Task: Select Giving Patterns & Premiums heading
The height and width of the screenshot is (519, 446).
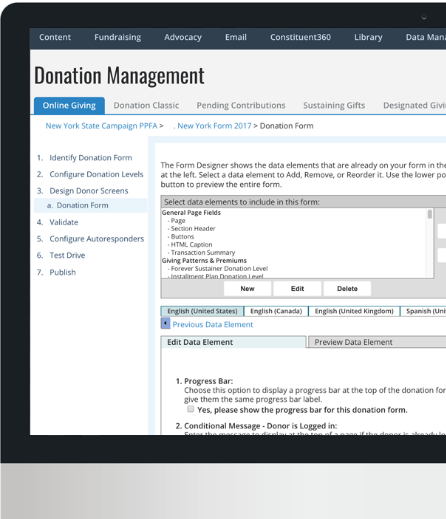Action: [204, 261]
